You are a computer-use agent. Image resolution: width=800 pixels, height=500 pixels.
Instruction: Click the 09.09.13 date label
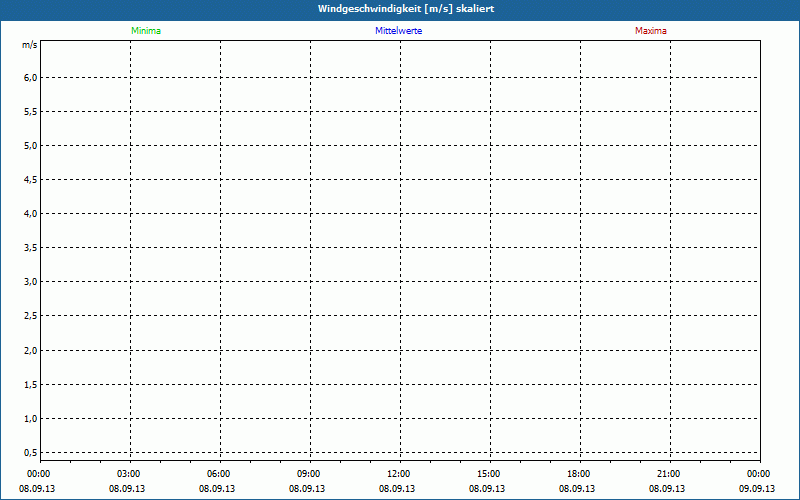[757, 488]
